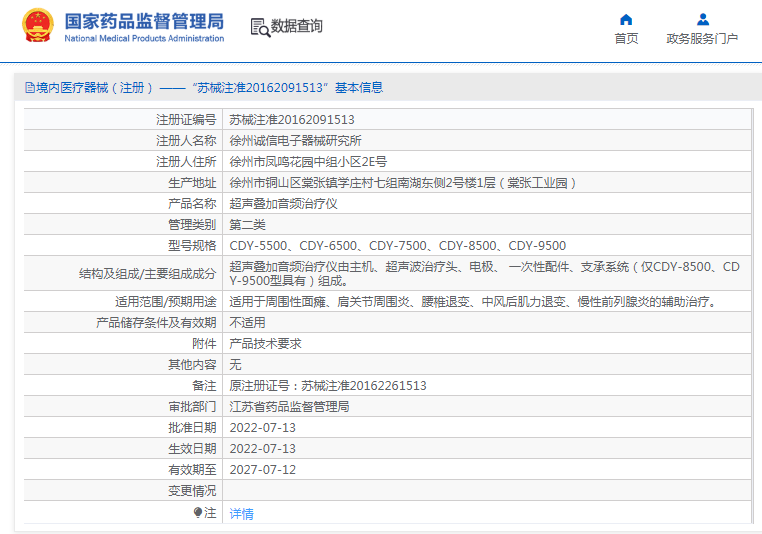Select expiry date 2027-07-12
Image resolution: width=762 pixels, height=534 pixels.
pyautogui.click(x=262, y=469)
